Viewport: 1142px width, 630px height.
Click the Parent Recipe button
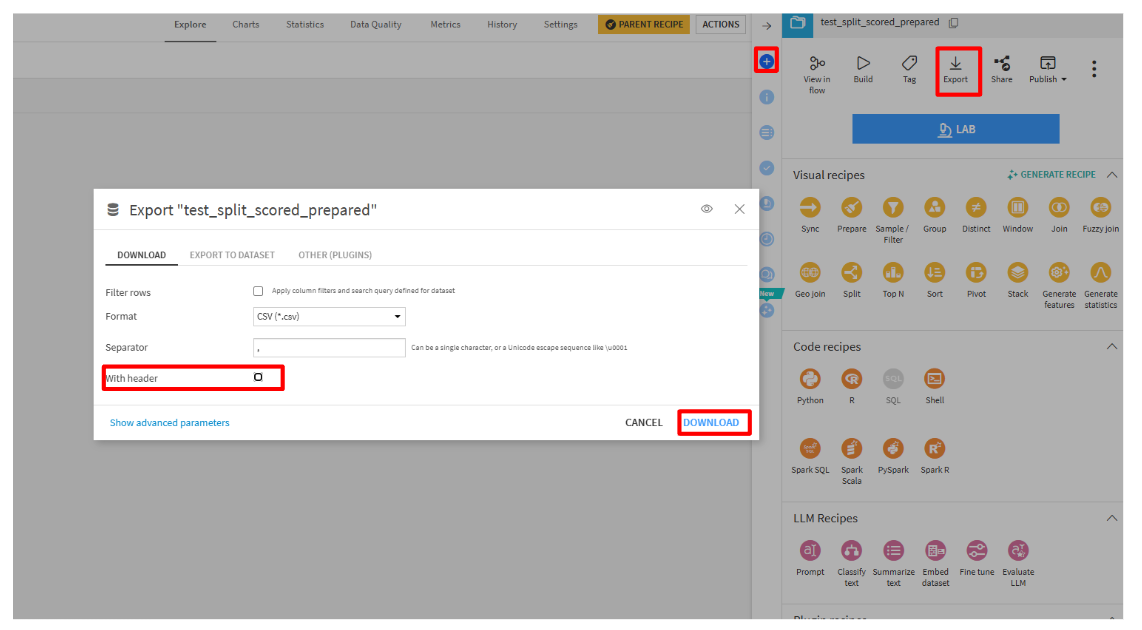(644, 25)
